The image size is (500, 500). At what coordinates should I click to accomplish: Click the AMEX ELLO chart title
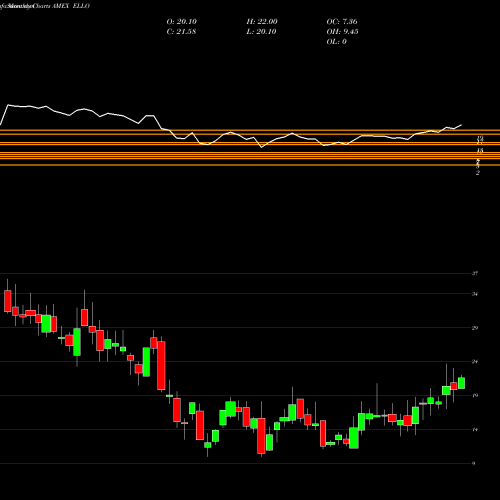(70, 6)
